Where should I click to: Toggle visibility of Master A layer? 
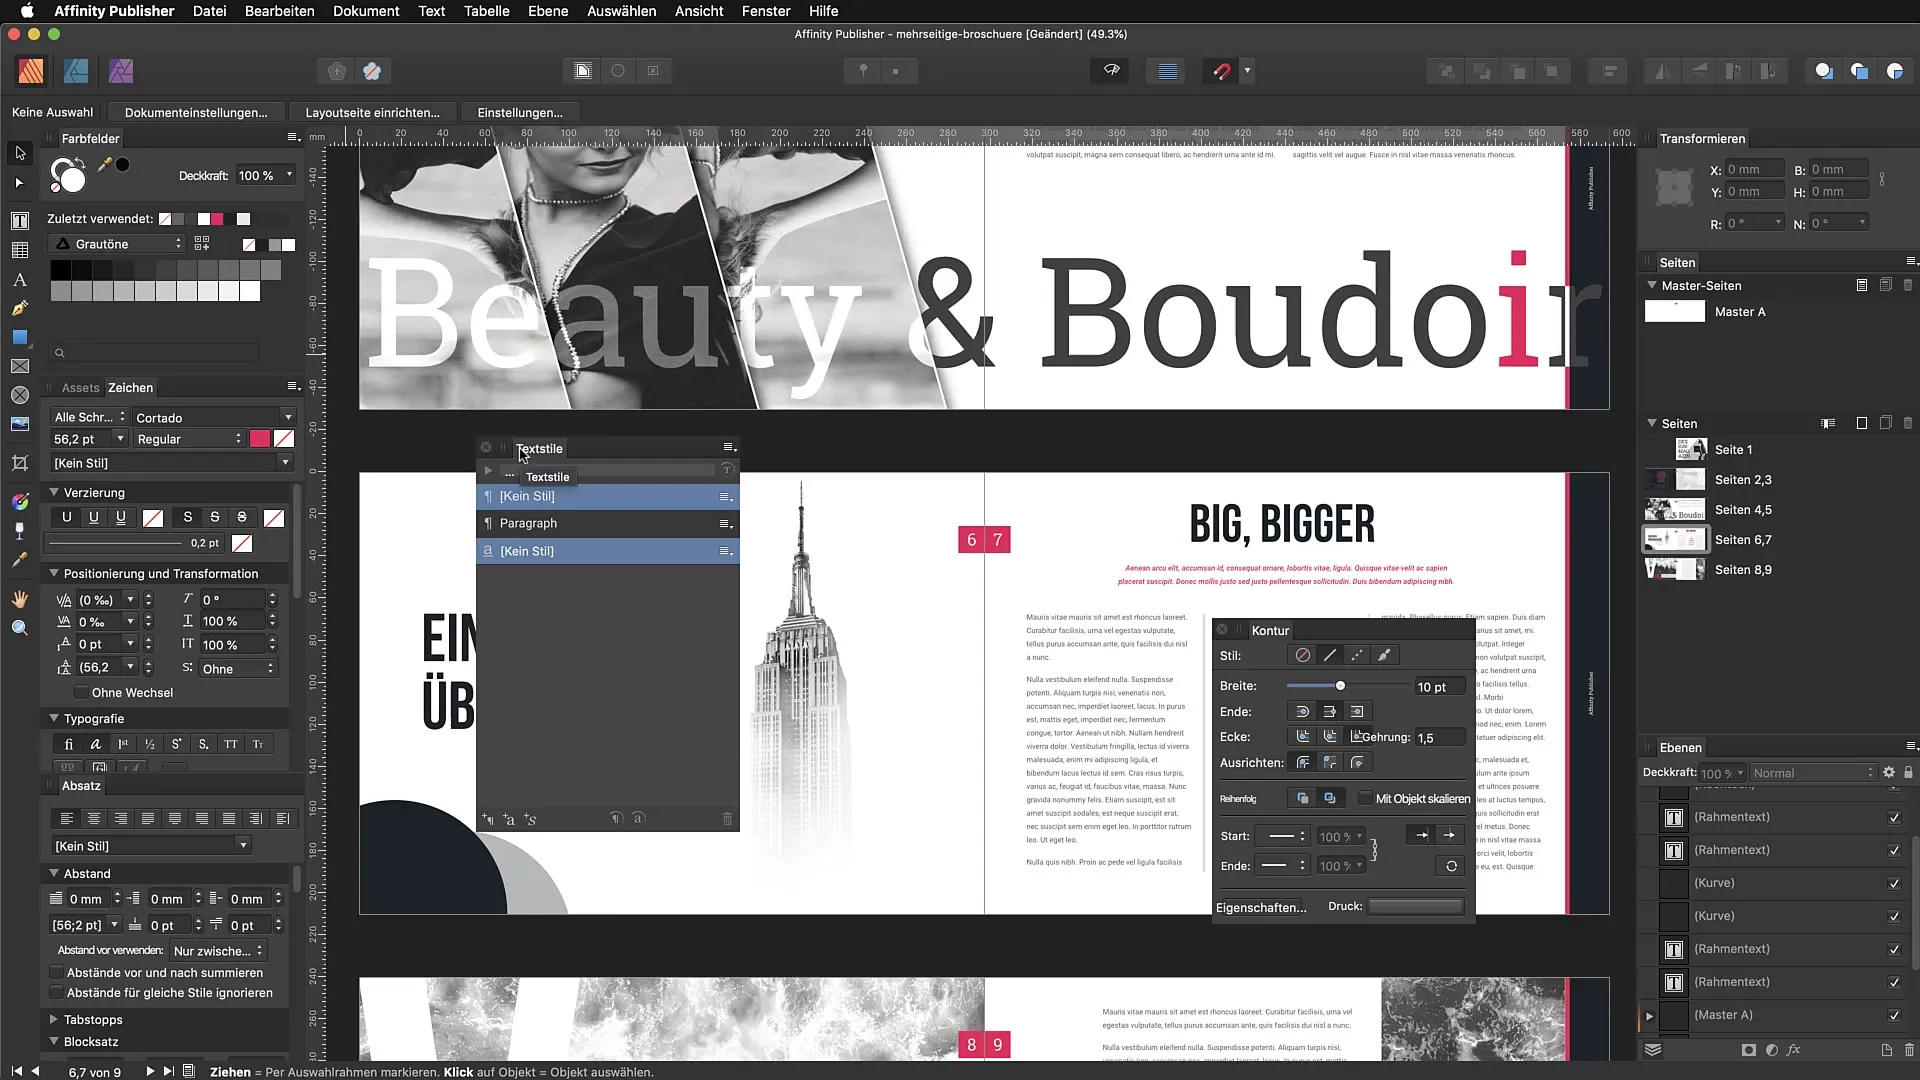click(1894, 1015)
